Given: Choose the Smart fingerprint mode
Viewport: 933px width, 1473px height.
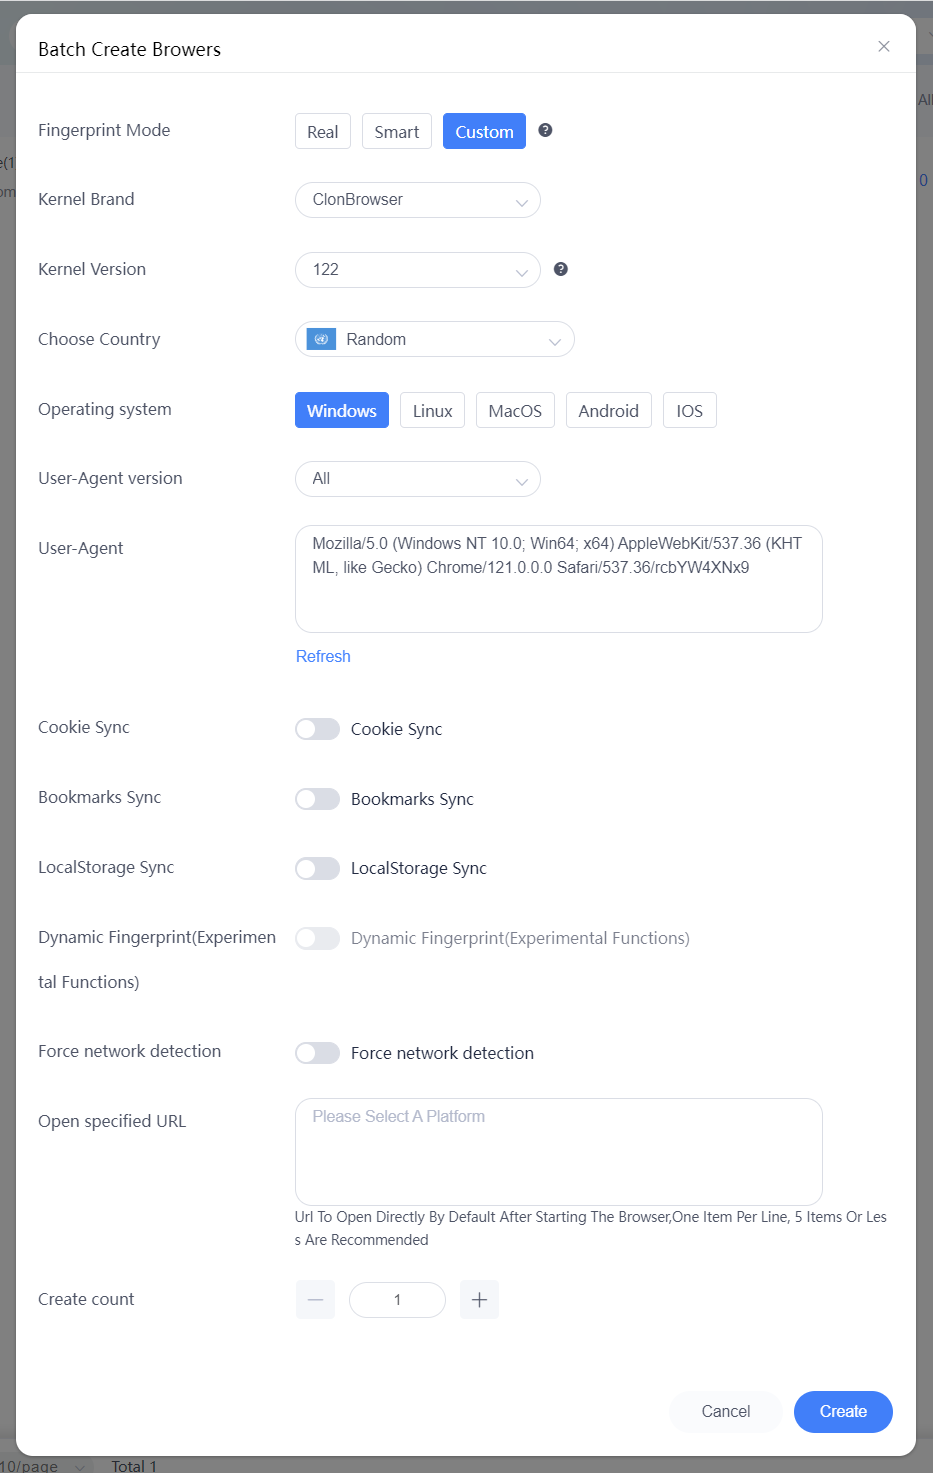Looking at the screenshot, I should click(x=397, y=131).
